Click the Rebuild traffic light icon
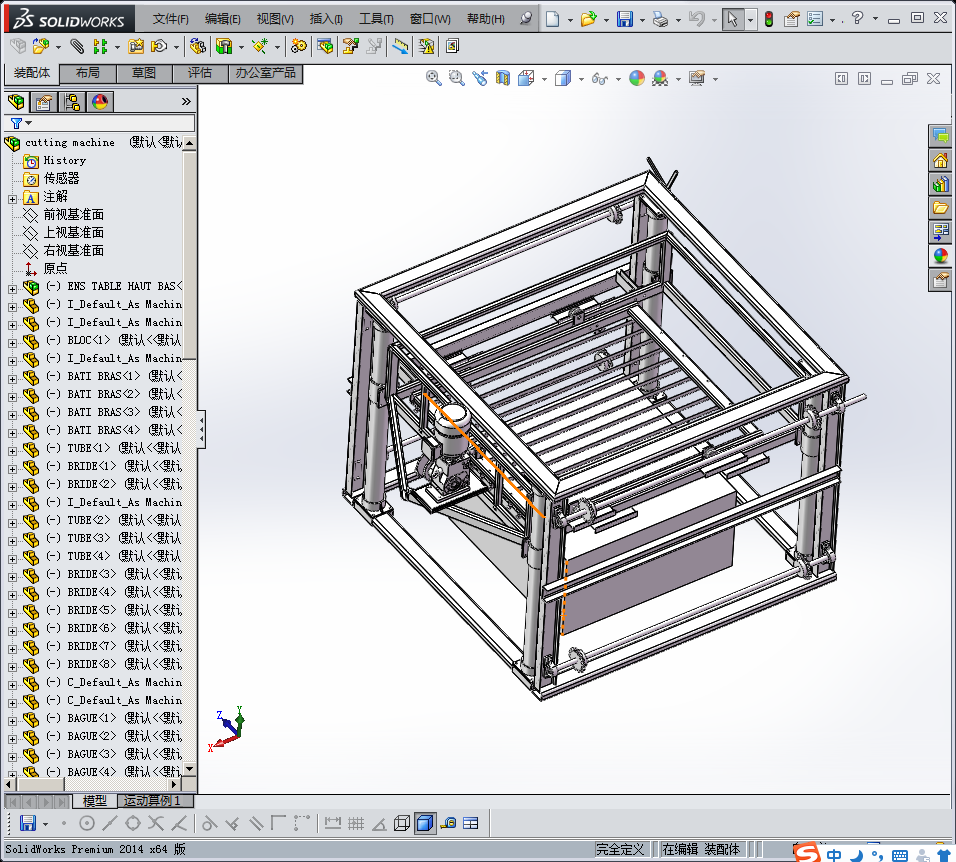Screen dimensions: 956x862 tap(769, 19)
